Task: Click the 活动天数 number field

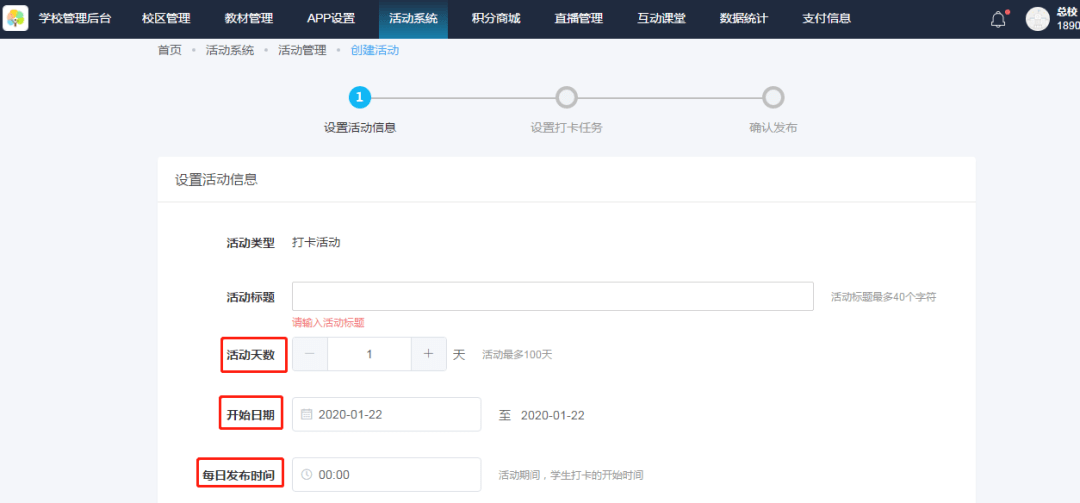Action: tap(369, 354)
